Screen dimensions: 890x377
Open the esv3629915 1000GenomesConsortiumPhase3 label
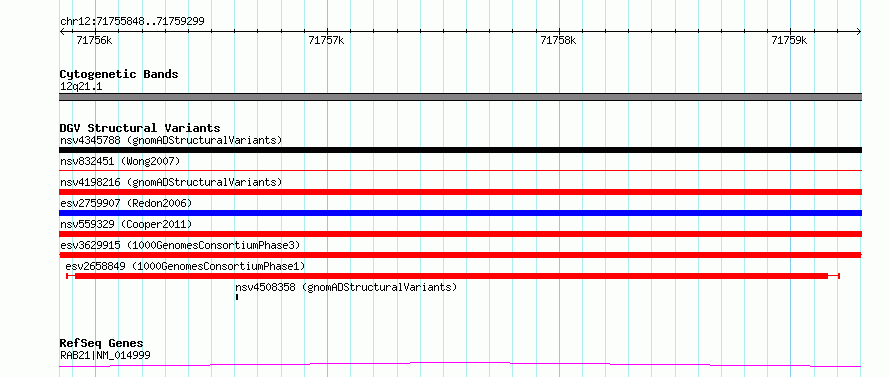click(180, 245)
